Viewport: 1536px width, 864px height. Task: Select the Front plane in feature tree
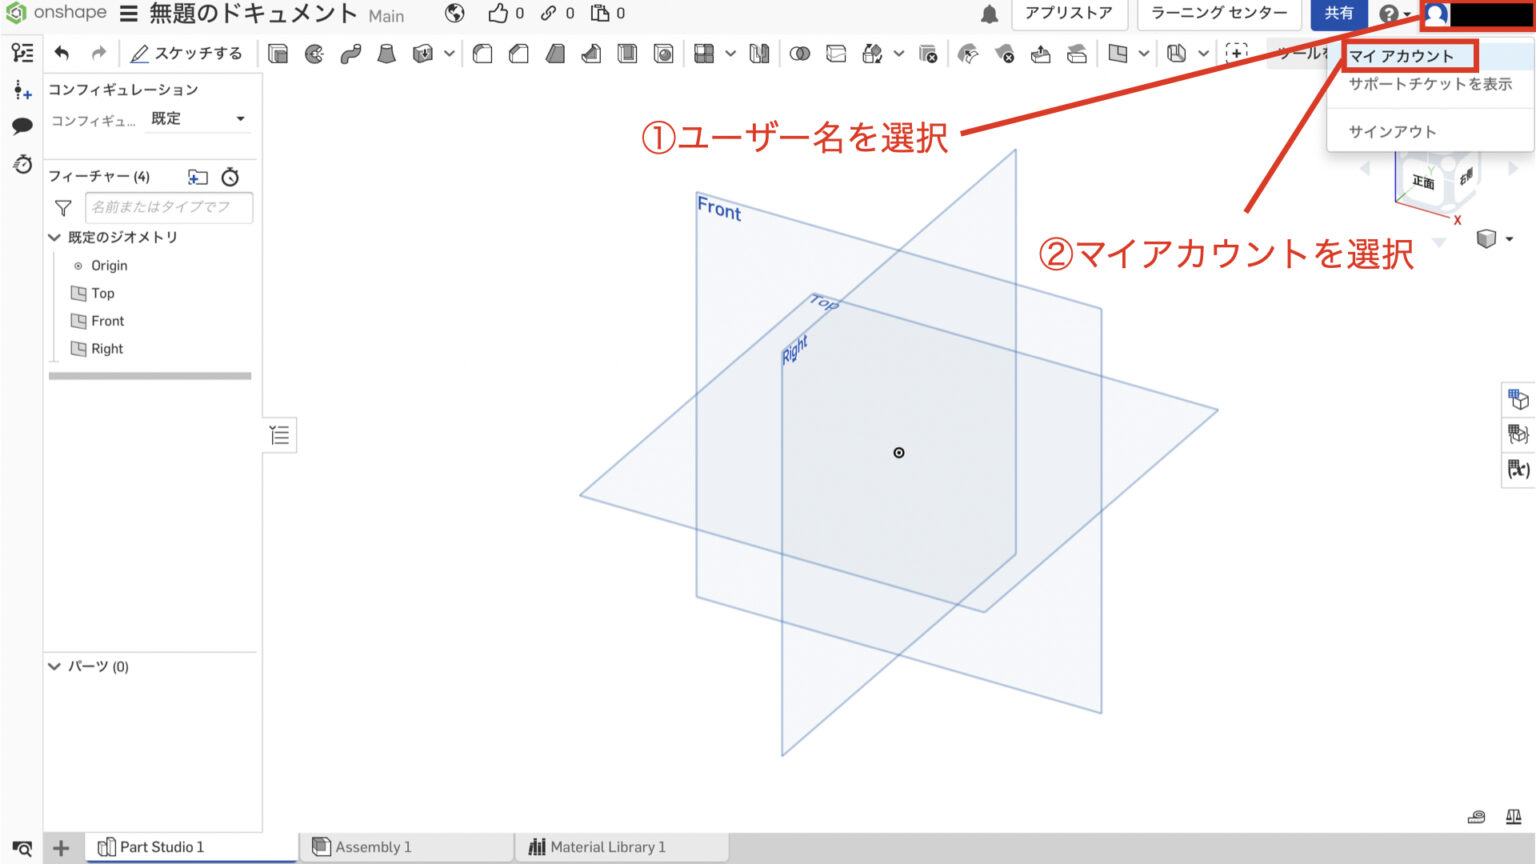pyautogui.click(x=107, y=321)
